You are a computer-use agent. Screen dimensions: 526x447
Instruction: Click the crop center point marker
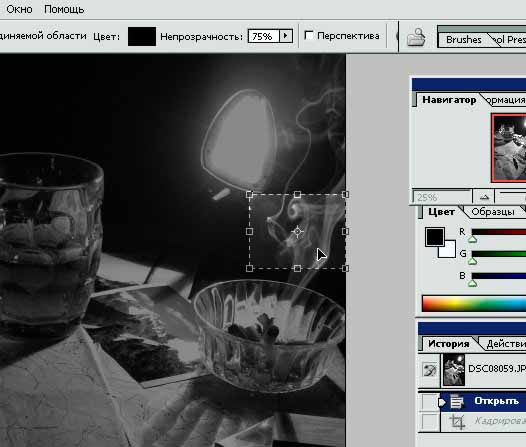coord(297,232)
